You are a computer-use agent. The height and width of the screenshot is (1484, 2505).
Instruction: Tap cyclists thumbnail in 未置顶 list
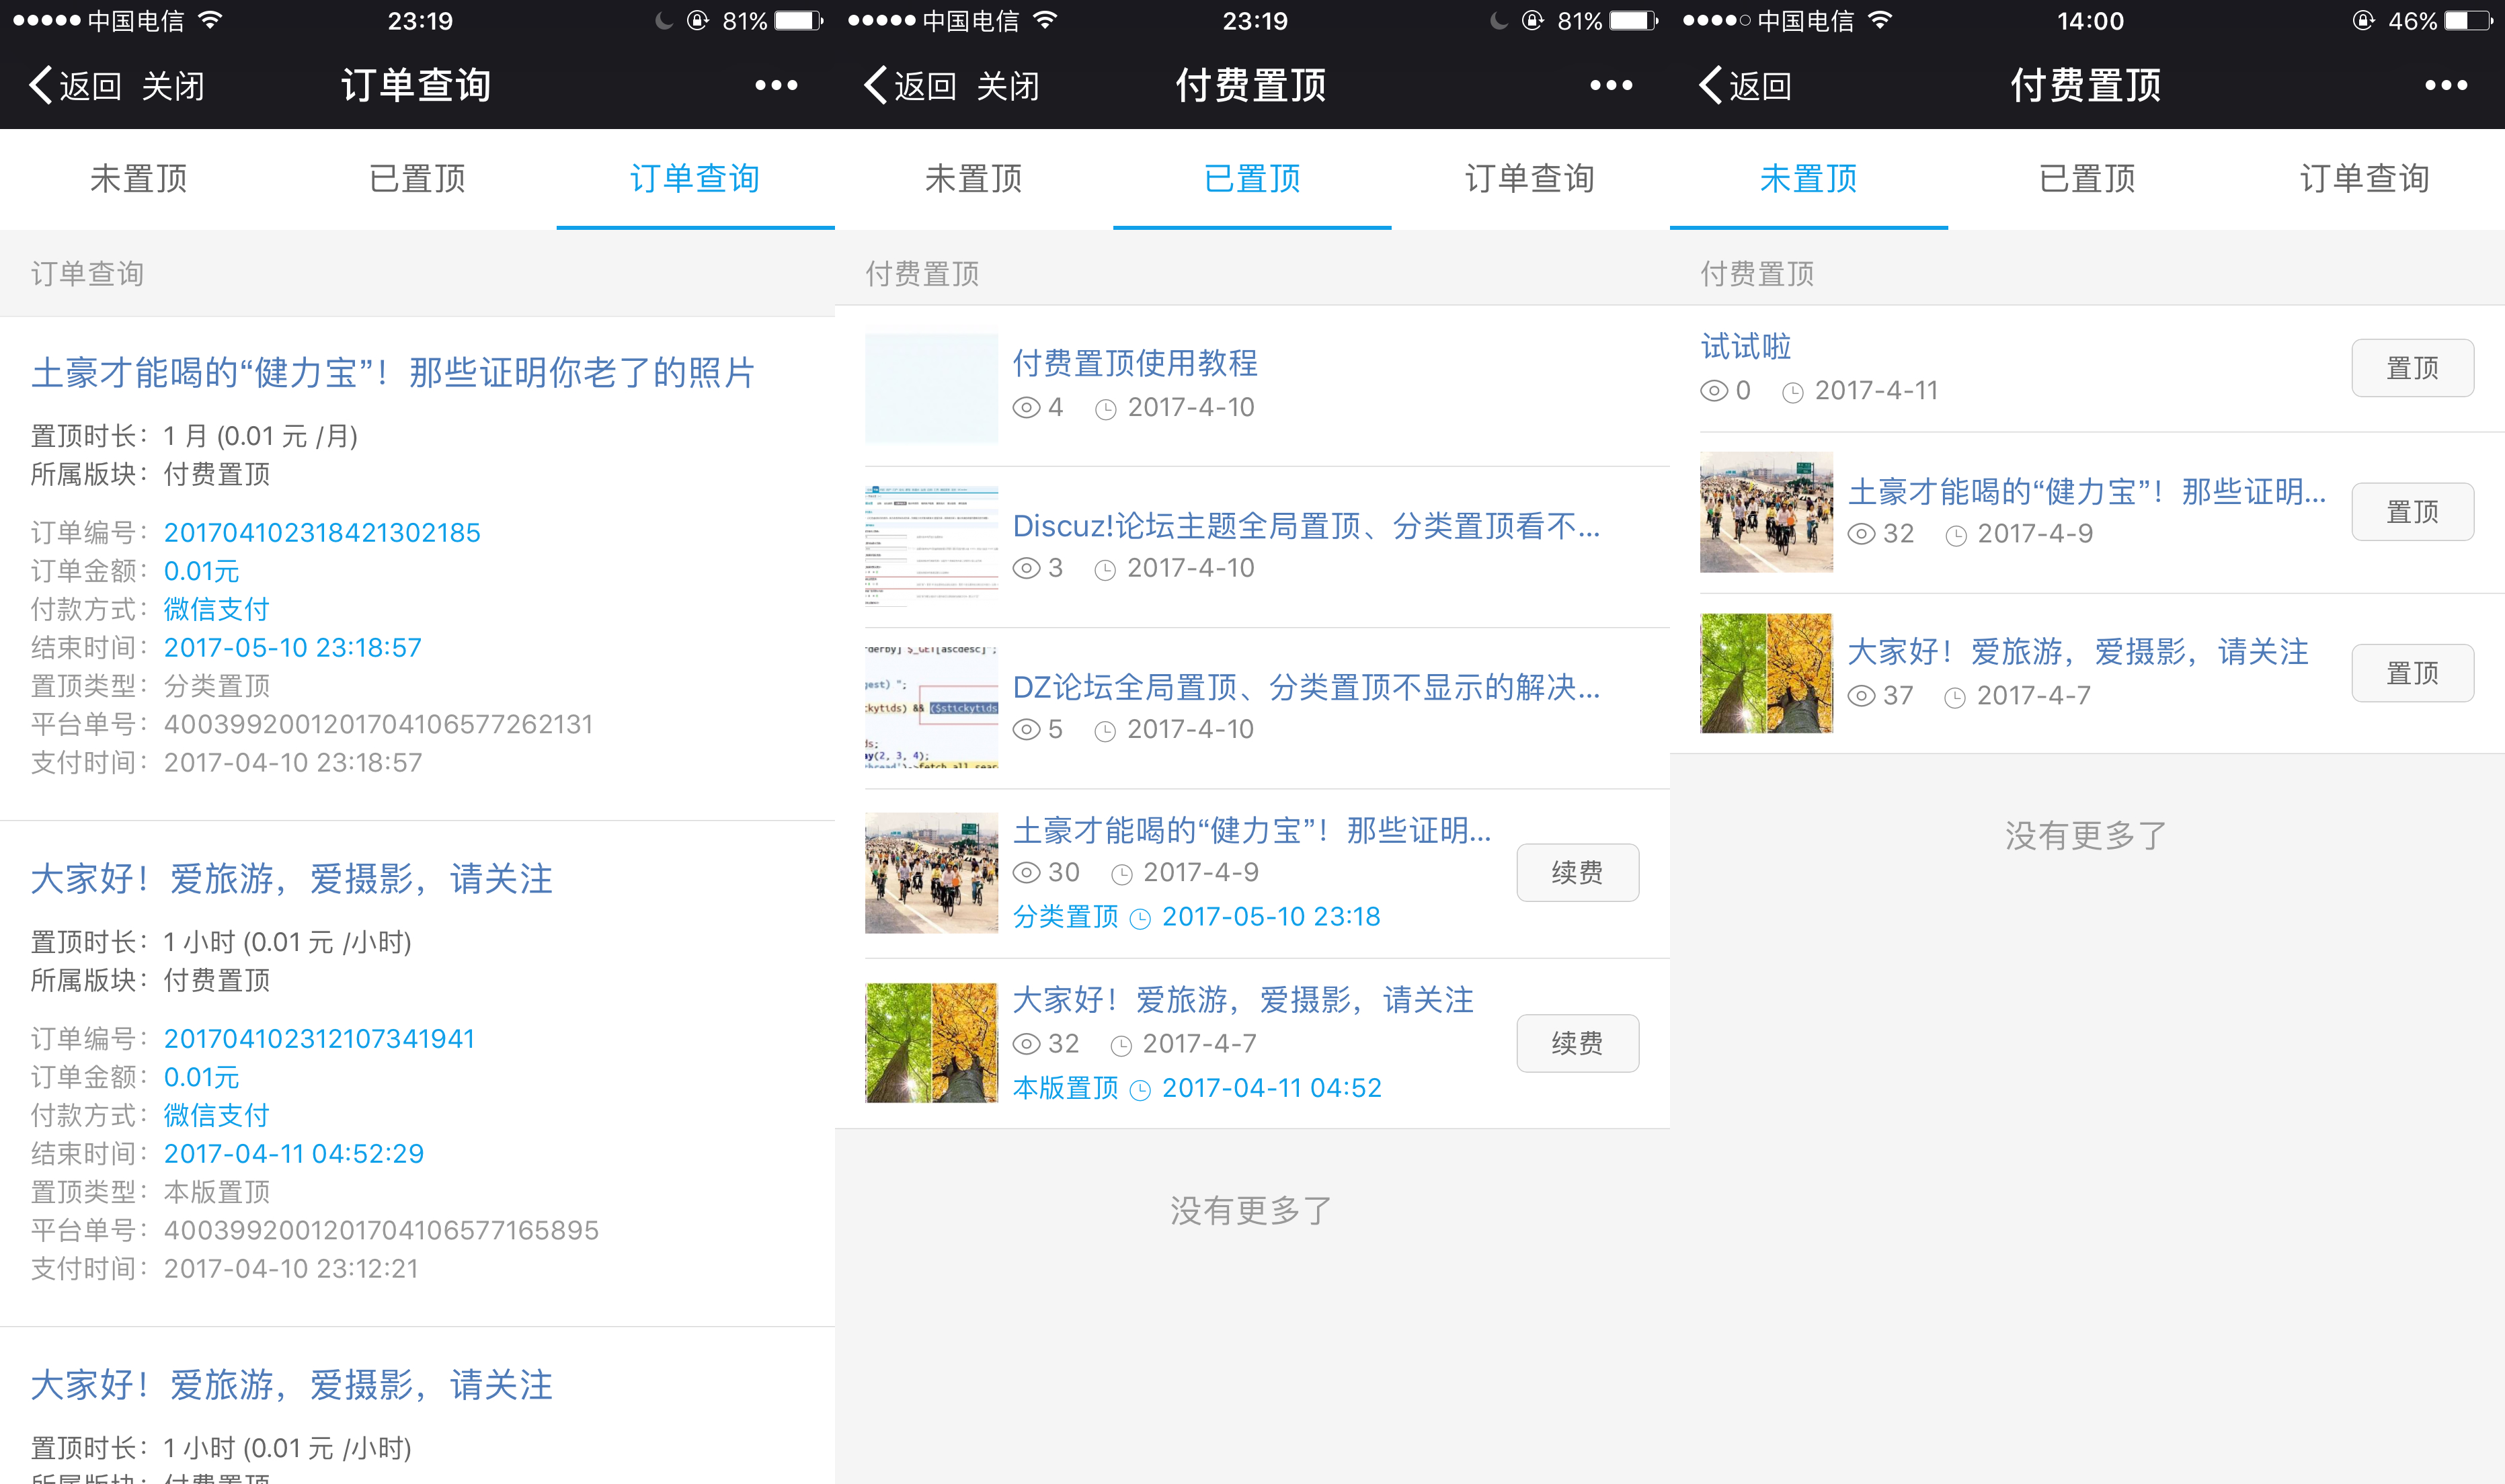[1766, 512]
